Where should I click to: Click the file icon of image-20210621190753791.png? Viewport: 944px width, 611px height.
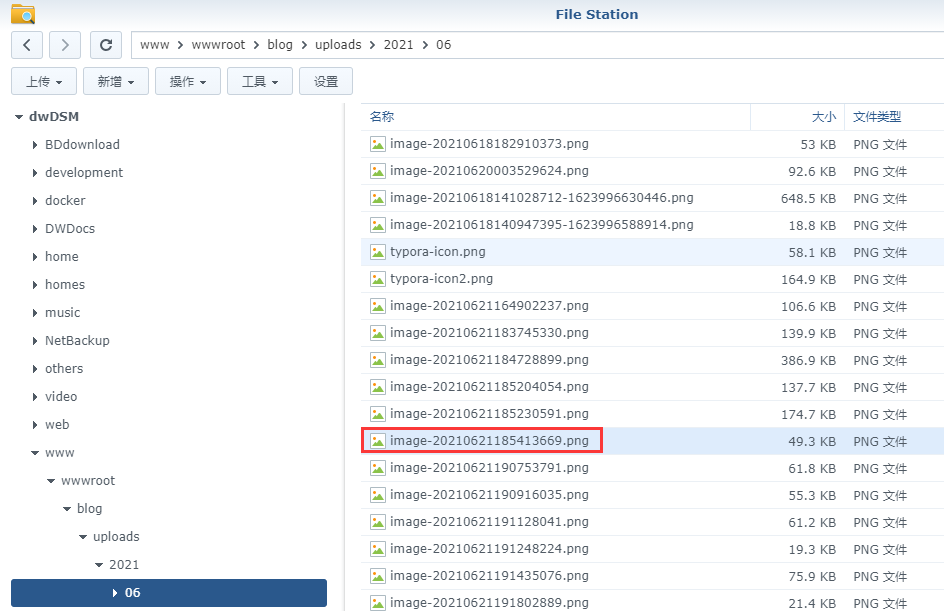pyautogui.click(x=377, y=468)
